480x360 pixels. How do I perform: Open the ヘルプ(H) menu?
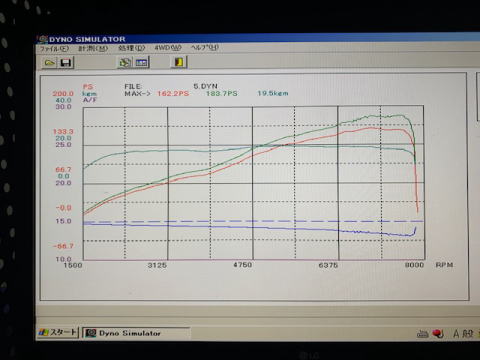205,47
